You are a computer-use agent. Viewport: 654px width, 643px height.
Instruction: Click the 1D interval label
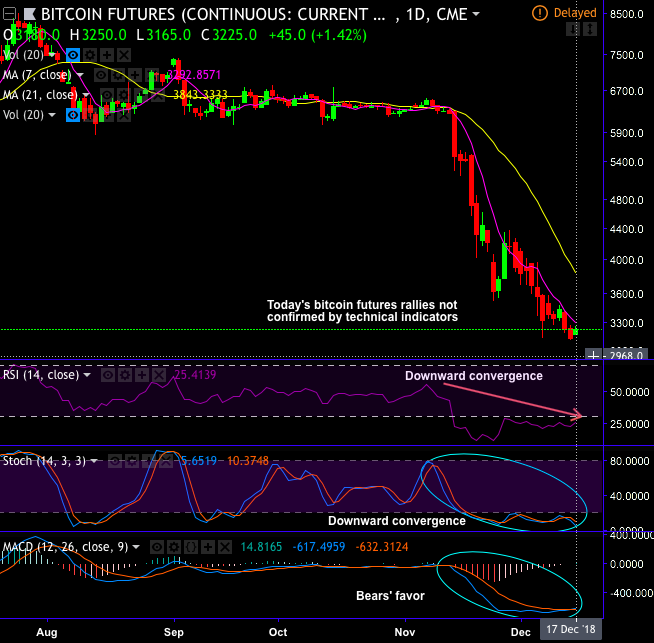point(415,15)
